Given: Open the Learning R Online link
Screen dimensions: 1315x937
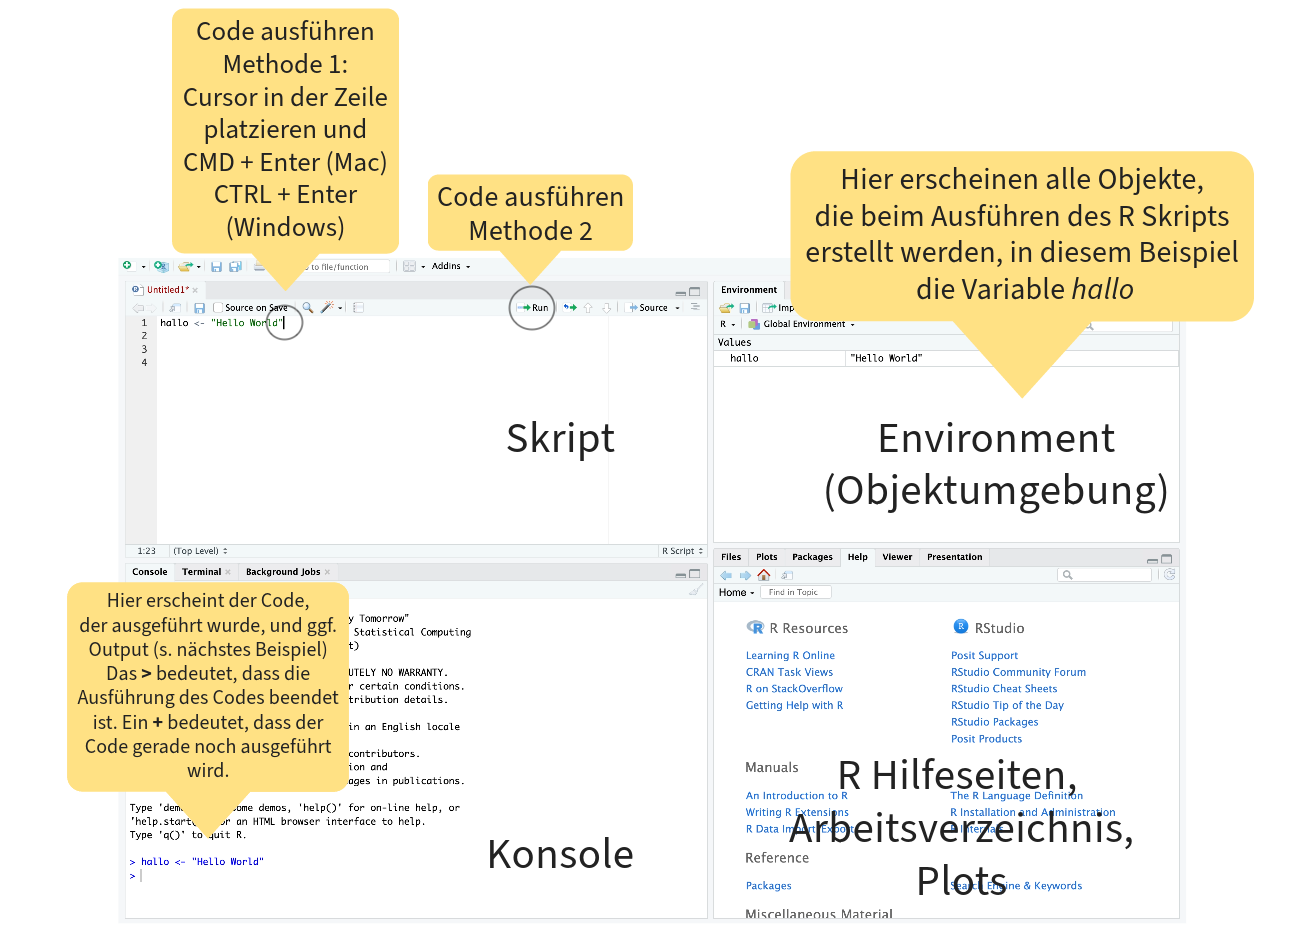Looking at the screenshot, I should coord(789,656).
